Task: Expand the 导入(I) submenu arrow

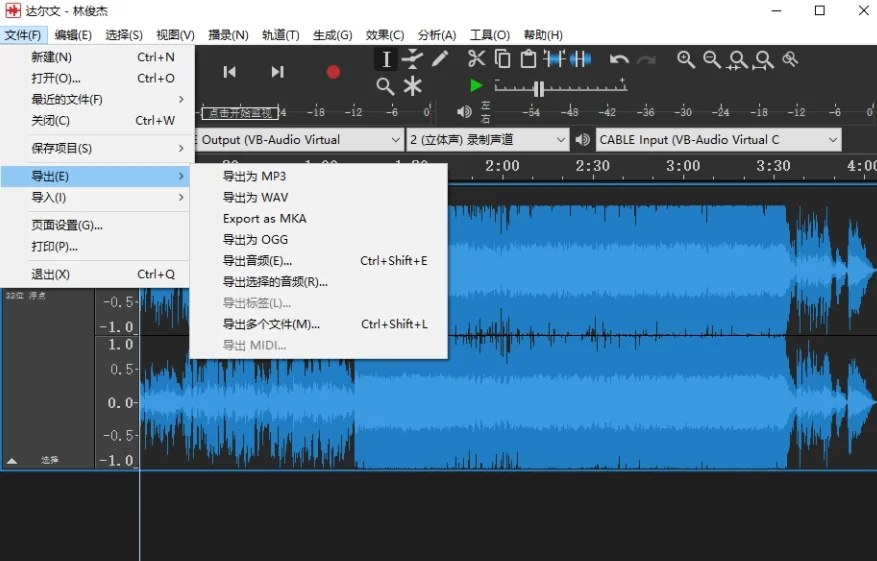Action: tap(181, 197)
